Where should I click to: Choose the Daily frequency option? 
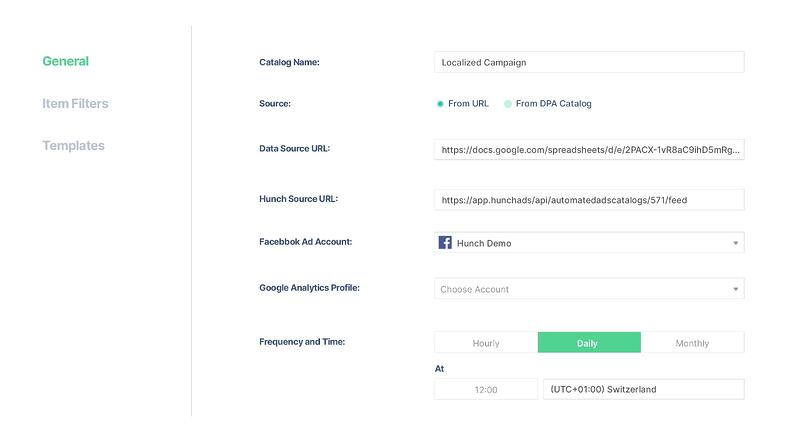[x=588, y=343]
